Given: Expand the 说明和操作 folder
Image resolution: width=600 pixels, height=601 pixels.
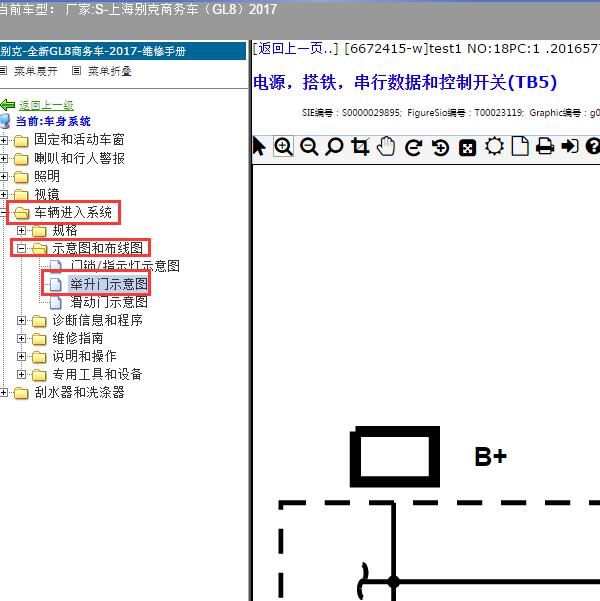Looking at the screenshot, I should click(21, 356).
